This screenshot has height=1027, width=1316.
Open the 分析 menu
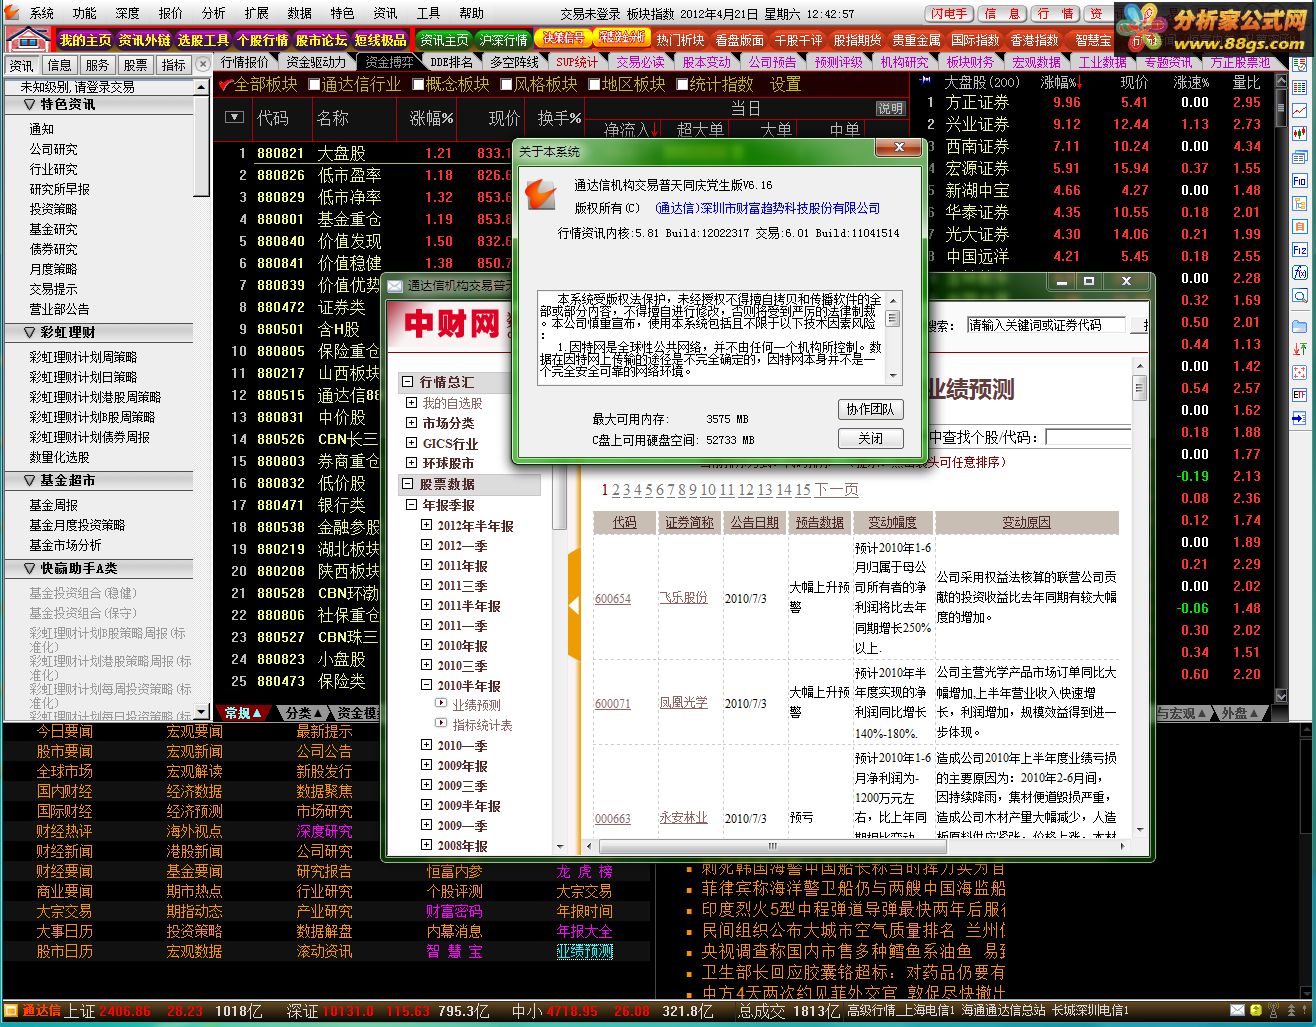(214, 14)
